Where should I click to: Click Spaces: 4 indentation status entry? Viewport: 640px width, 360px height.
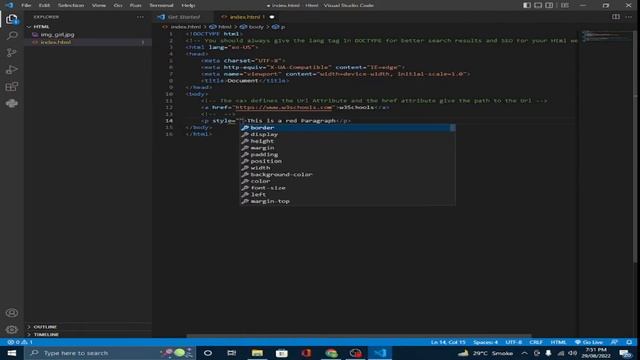coord(485,342)
